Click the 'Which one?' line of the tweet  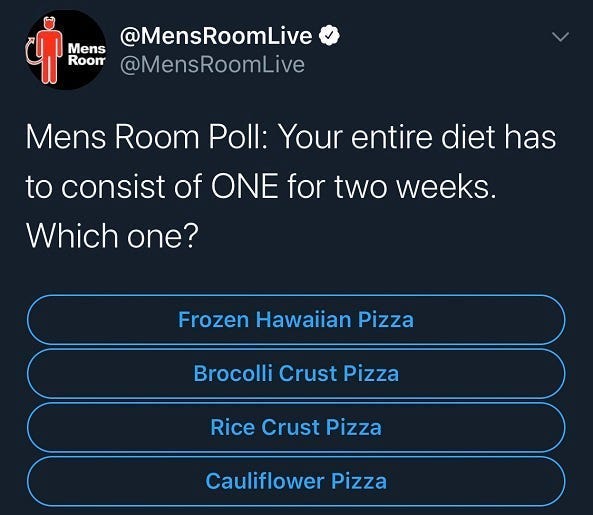(x=112, y=236)
